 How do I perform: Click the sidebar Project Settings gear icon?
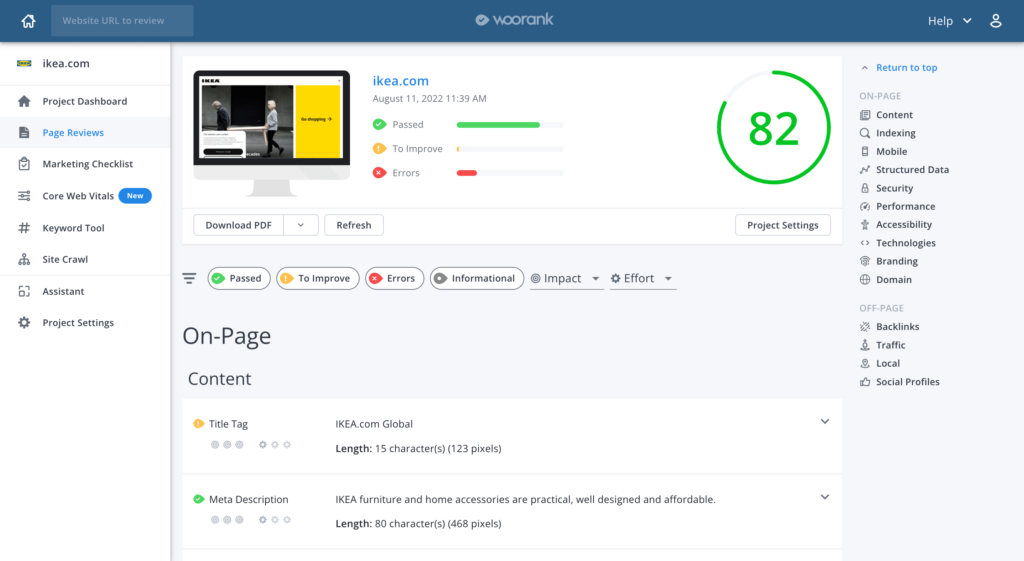[x=24, y=323]
